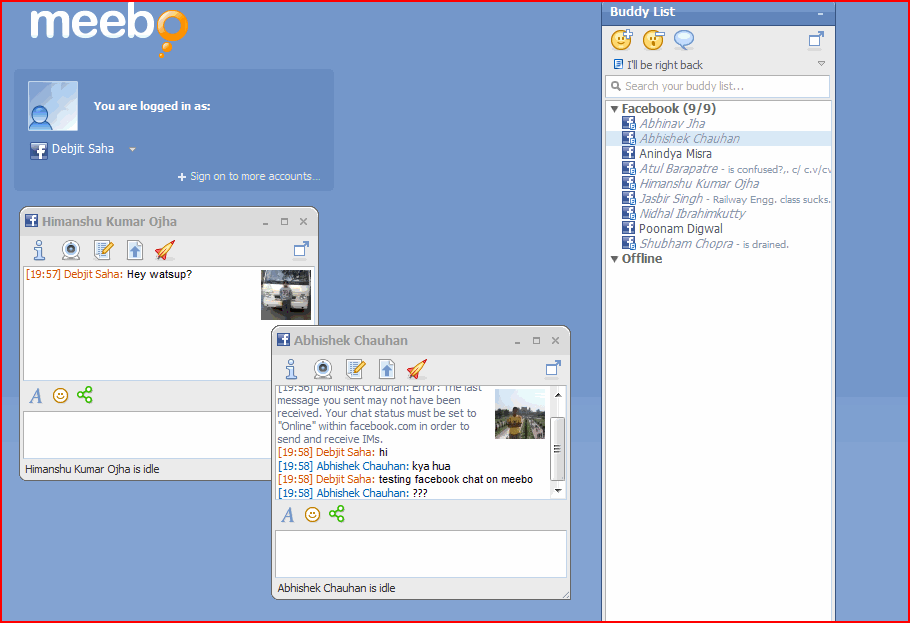Click the Abhishek Chauhan chat title bar

421,340
